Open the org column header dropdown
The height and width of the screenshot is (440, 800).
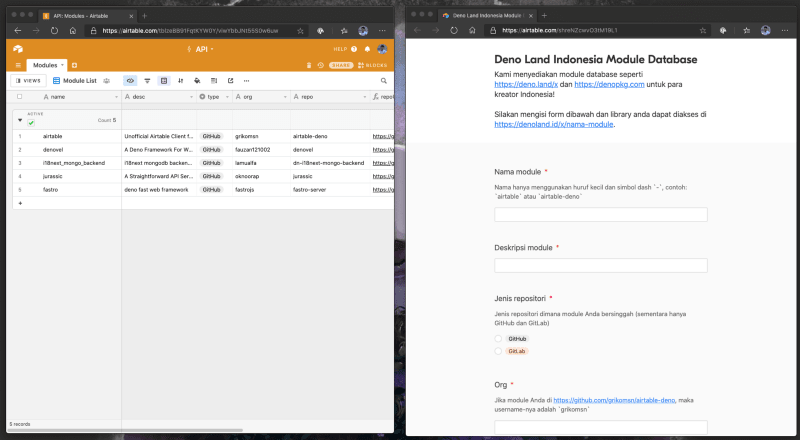click(x=285, y=96)
